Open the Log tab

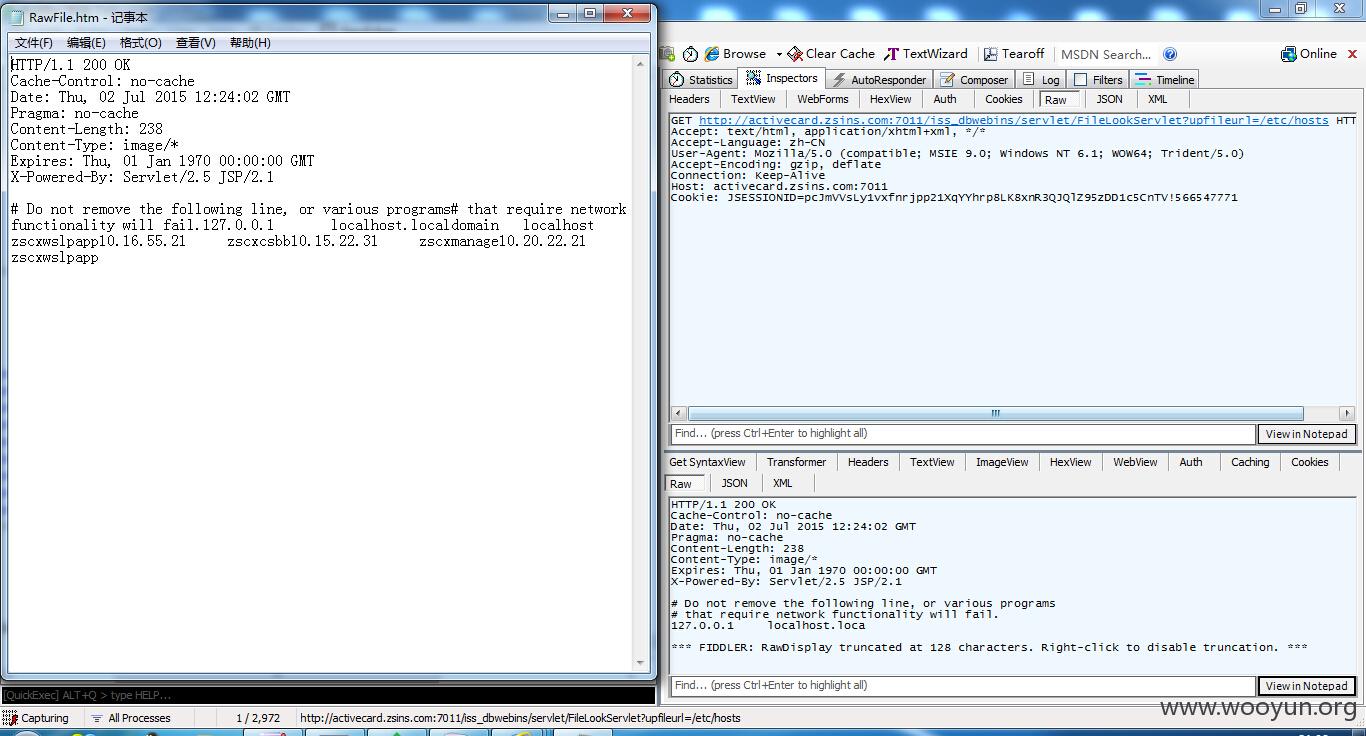pos(1042,80)
